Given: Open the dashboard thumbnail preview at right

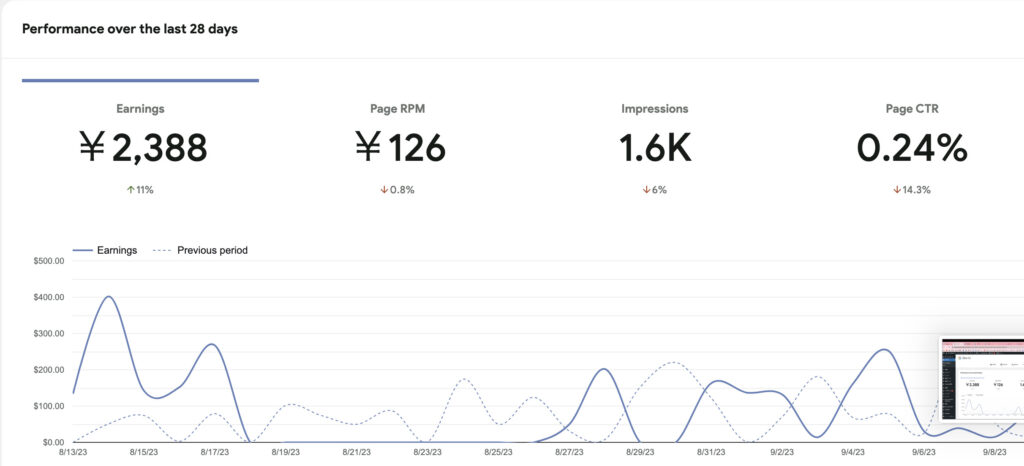Looking at the screenshot, I should [981, 380].
